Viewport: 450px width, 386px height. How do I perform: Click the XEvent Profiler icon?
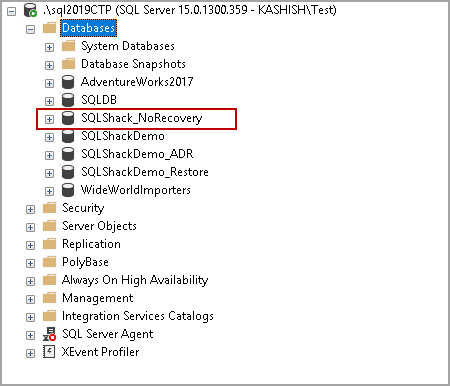pyautogui.click(x=49, y=352)
